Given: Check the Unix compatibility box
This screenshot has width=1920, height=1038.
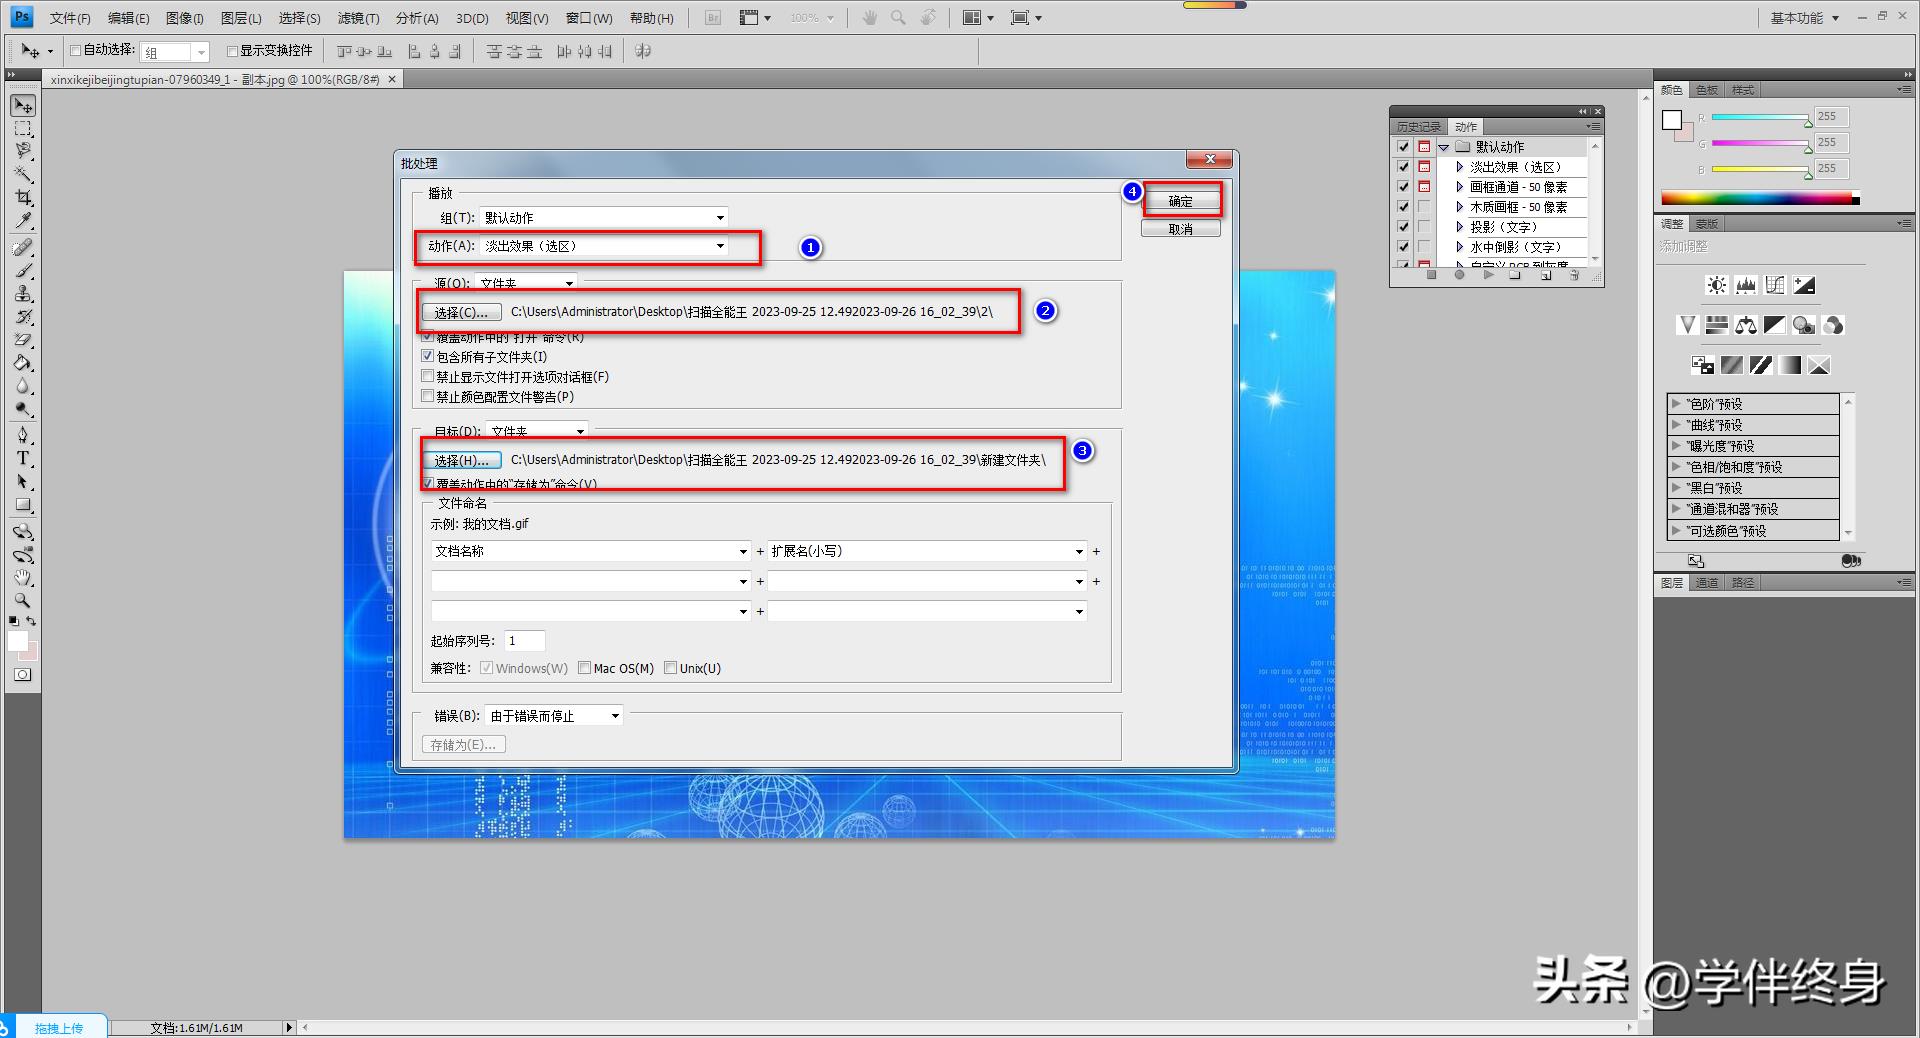Looking at the screenshot, I should pyautogui.click(x=671, y=668).
